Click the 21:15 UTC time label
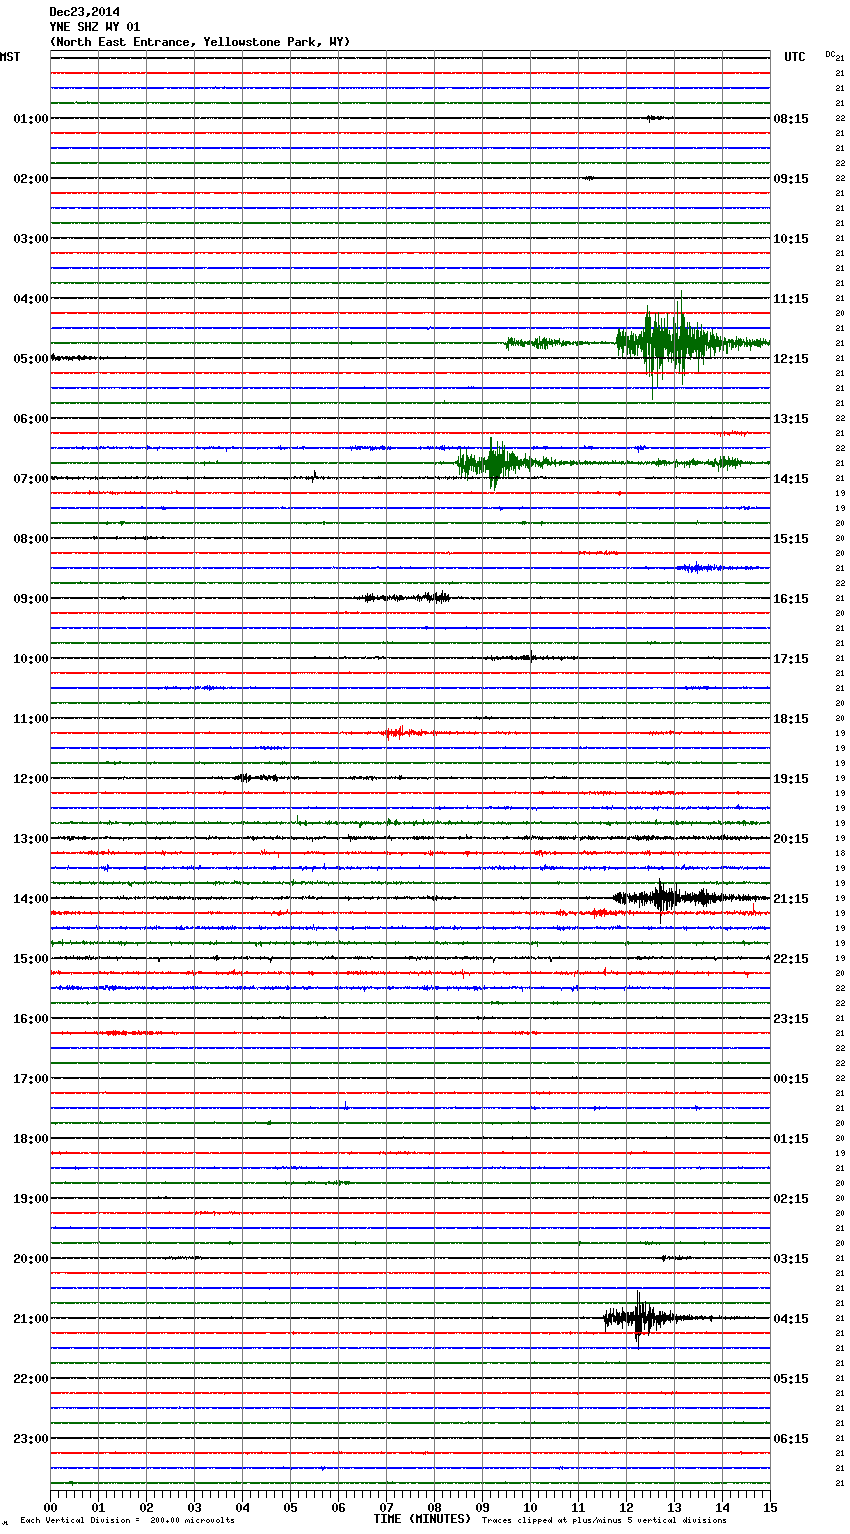The image size is (850, 1534). click(791, 899)
